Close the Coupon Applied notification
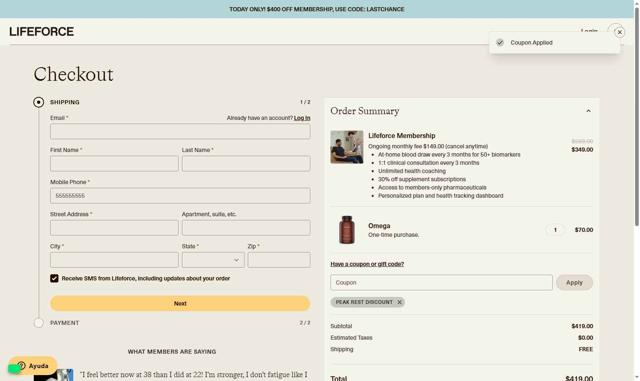Viewport: 640px width, 381px height. tap(620, 32)
